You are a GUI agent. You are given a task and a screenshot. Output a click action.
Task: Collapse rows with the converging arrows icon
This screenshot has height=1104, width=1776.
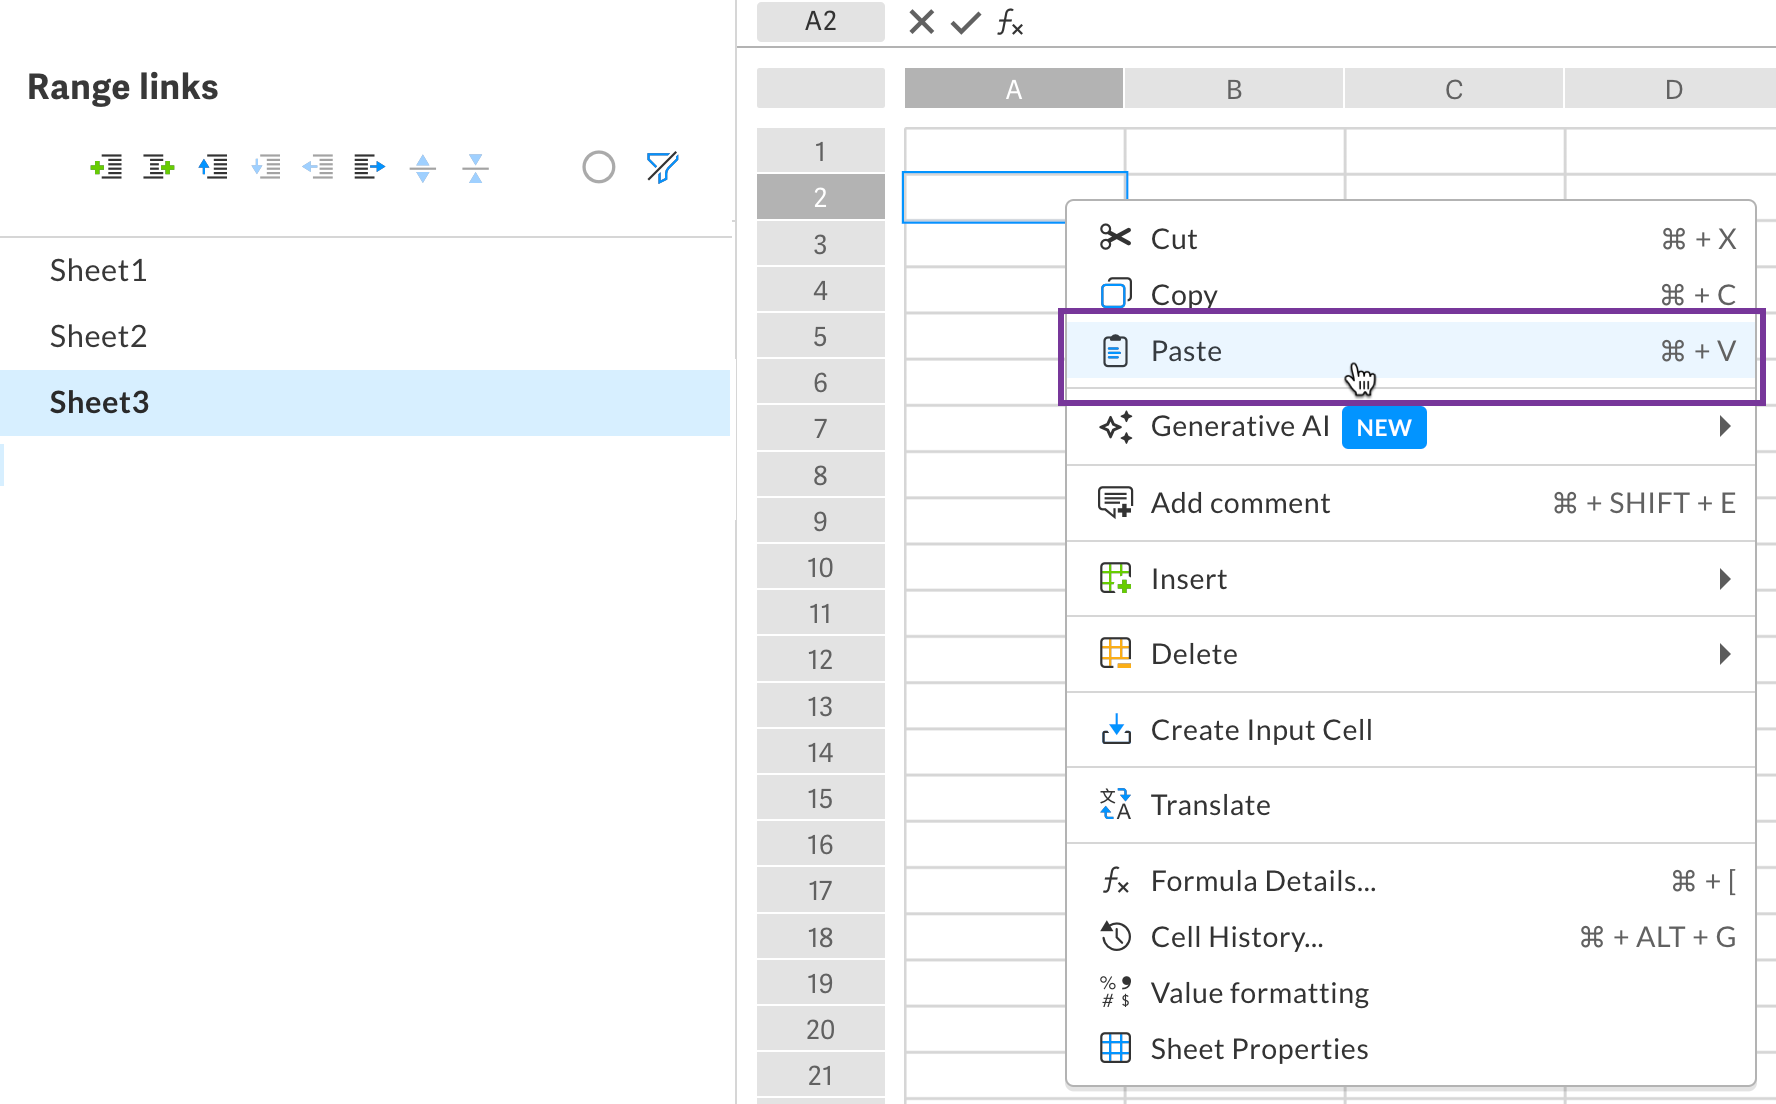coord(474,167)
